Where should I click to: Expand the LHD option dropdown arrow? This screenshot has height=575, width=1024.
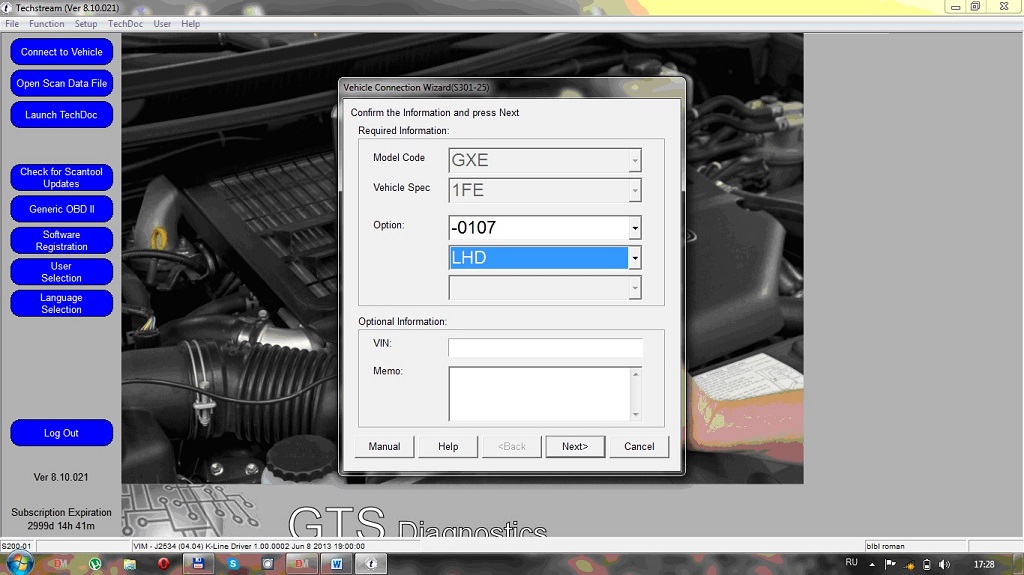635,257
